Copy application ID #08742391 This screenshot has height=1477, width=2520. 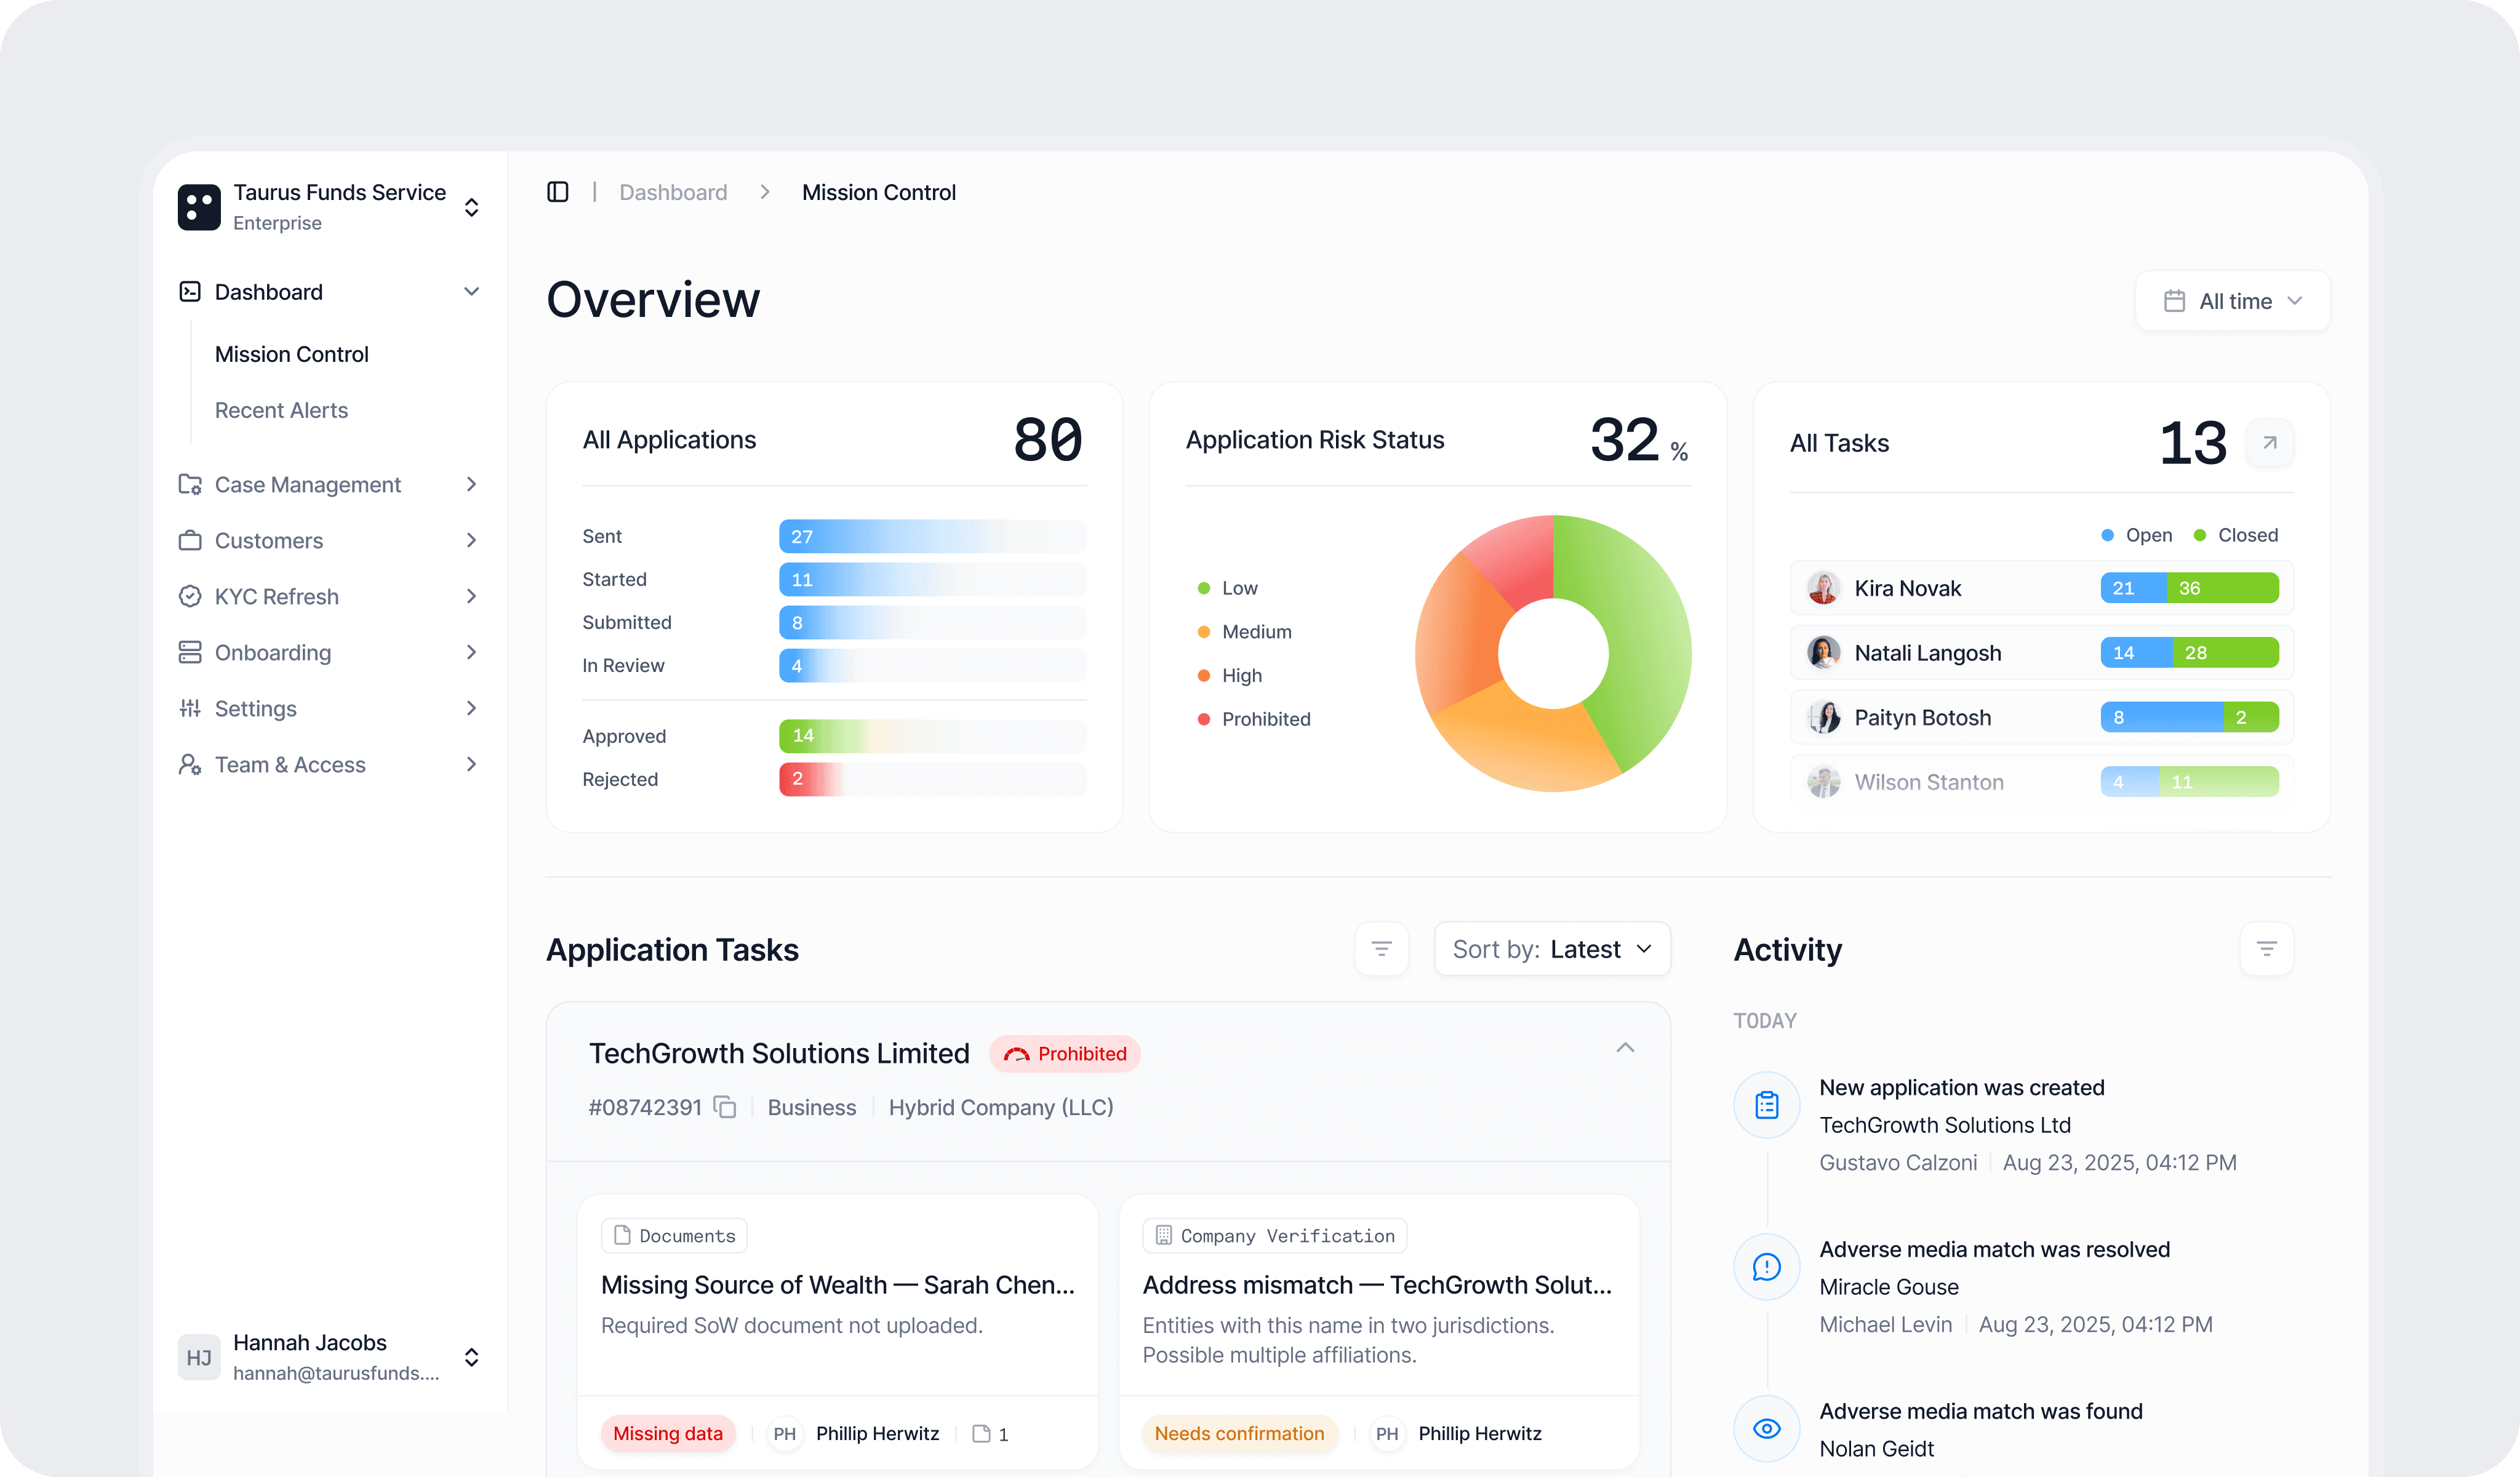click(x=725, y=1107)
